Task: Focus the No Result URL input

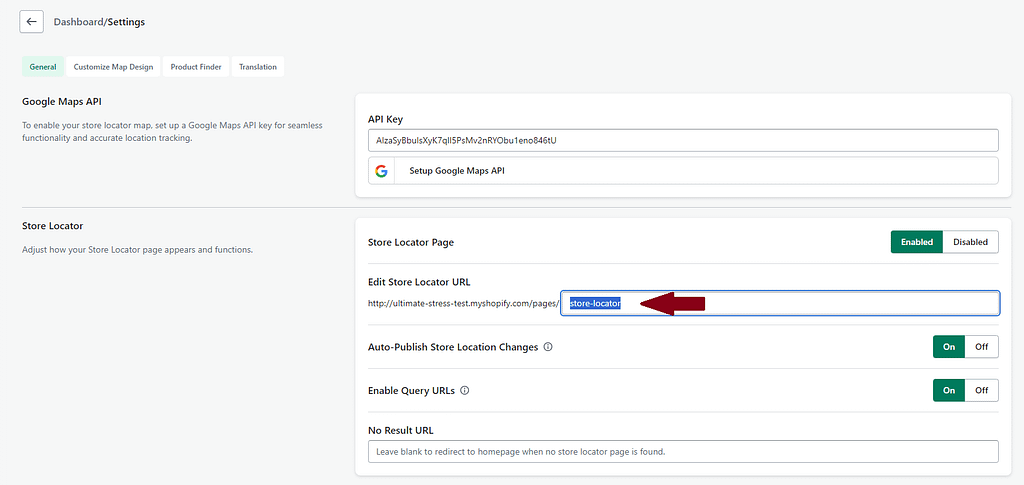Action: [683, 451]
